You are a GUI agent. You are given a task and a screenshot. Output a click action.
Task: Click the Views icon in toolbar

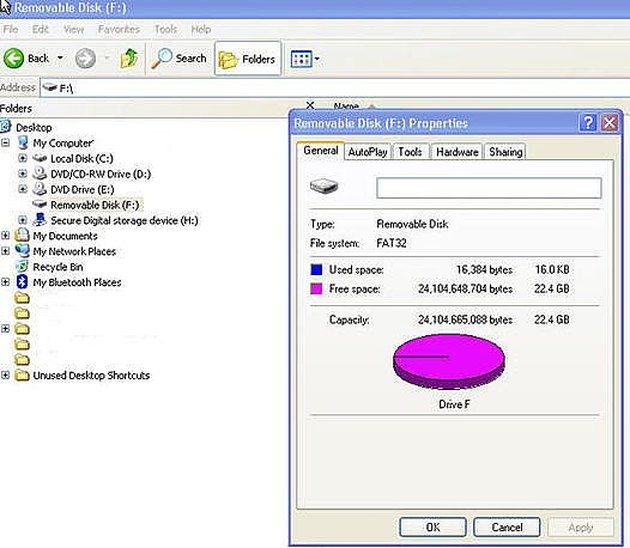(301, 59)
